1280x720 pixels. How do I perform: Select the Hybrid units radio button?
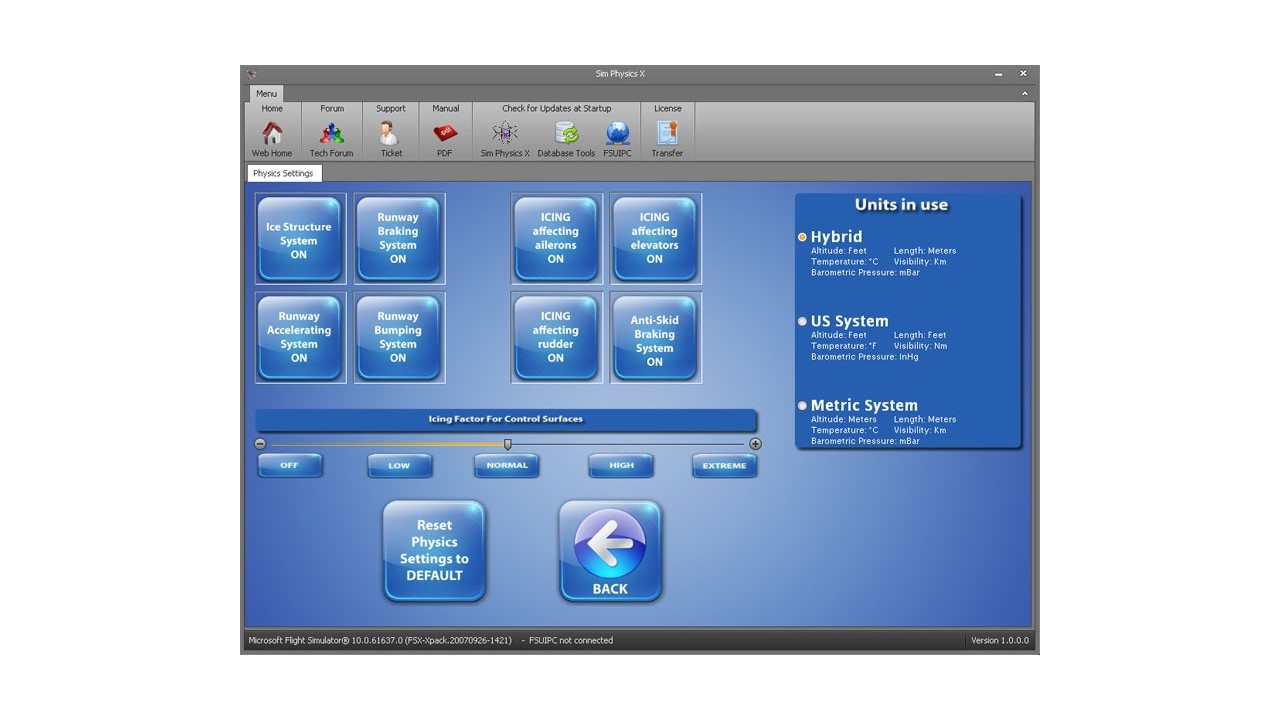coord(802,237)
